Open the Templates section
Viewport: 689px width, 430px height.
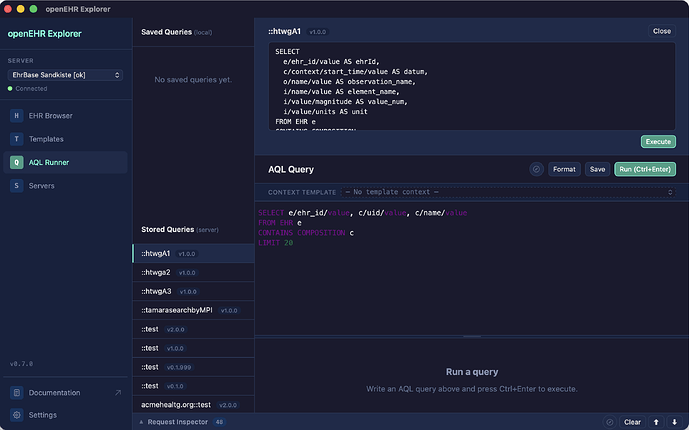pyautogui.click(x=65, y=139)
